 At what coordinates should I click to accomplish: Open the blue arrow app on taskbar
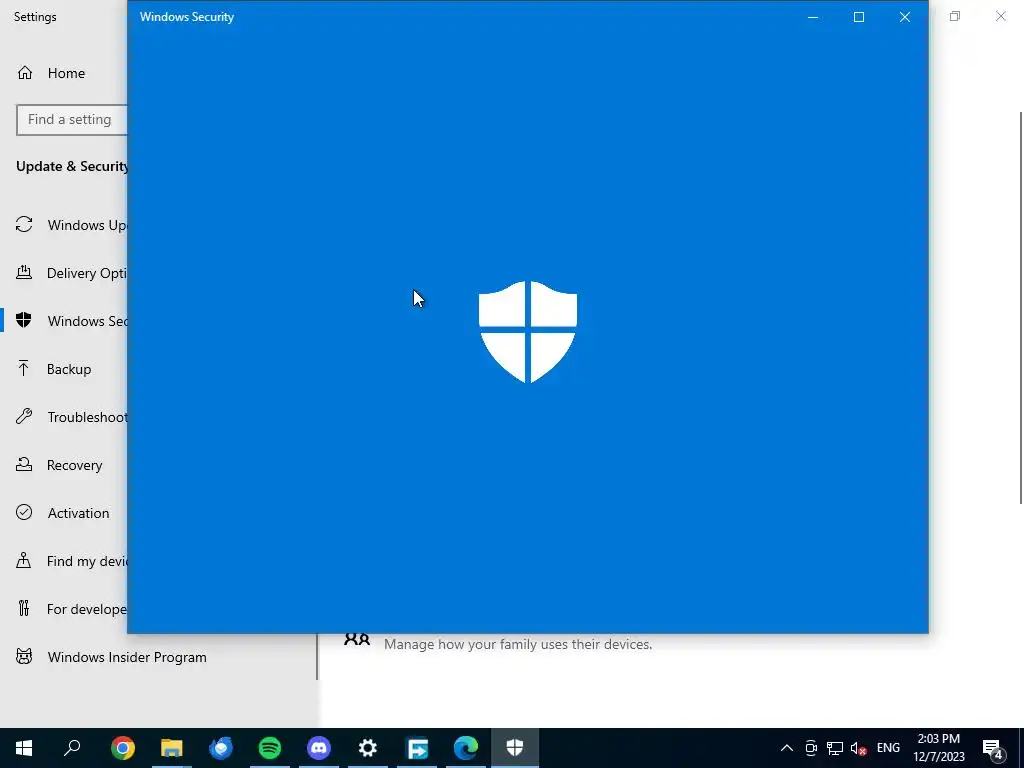point(417,748)
